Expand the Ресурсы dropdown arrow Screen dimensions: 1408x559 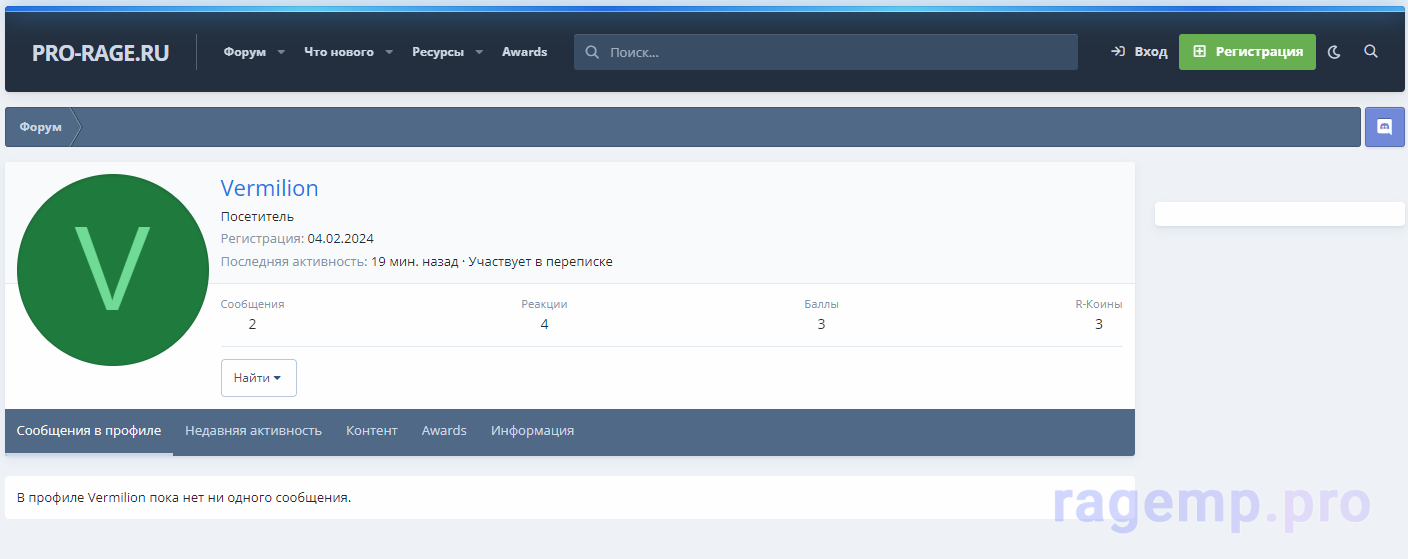(479, 52)
